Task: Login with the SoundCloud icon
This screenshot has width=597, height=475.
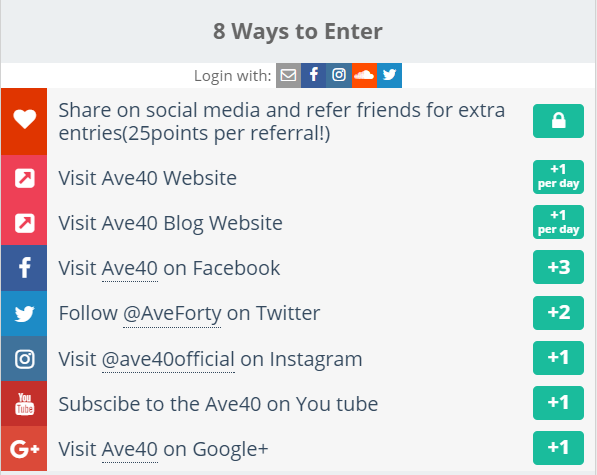Action: [x=364, y=75]
